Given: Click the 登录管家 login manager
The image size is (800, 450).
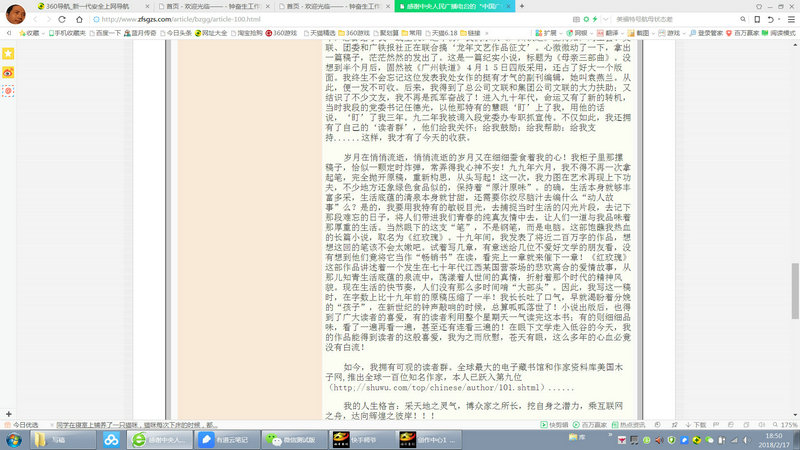Looking at the screenshot, I should click(x=706, y=33).
